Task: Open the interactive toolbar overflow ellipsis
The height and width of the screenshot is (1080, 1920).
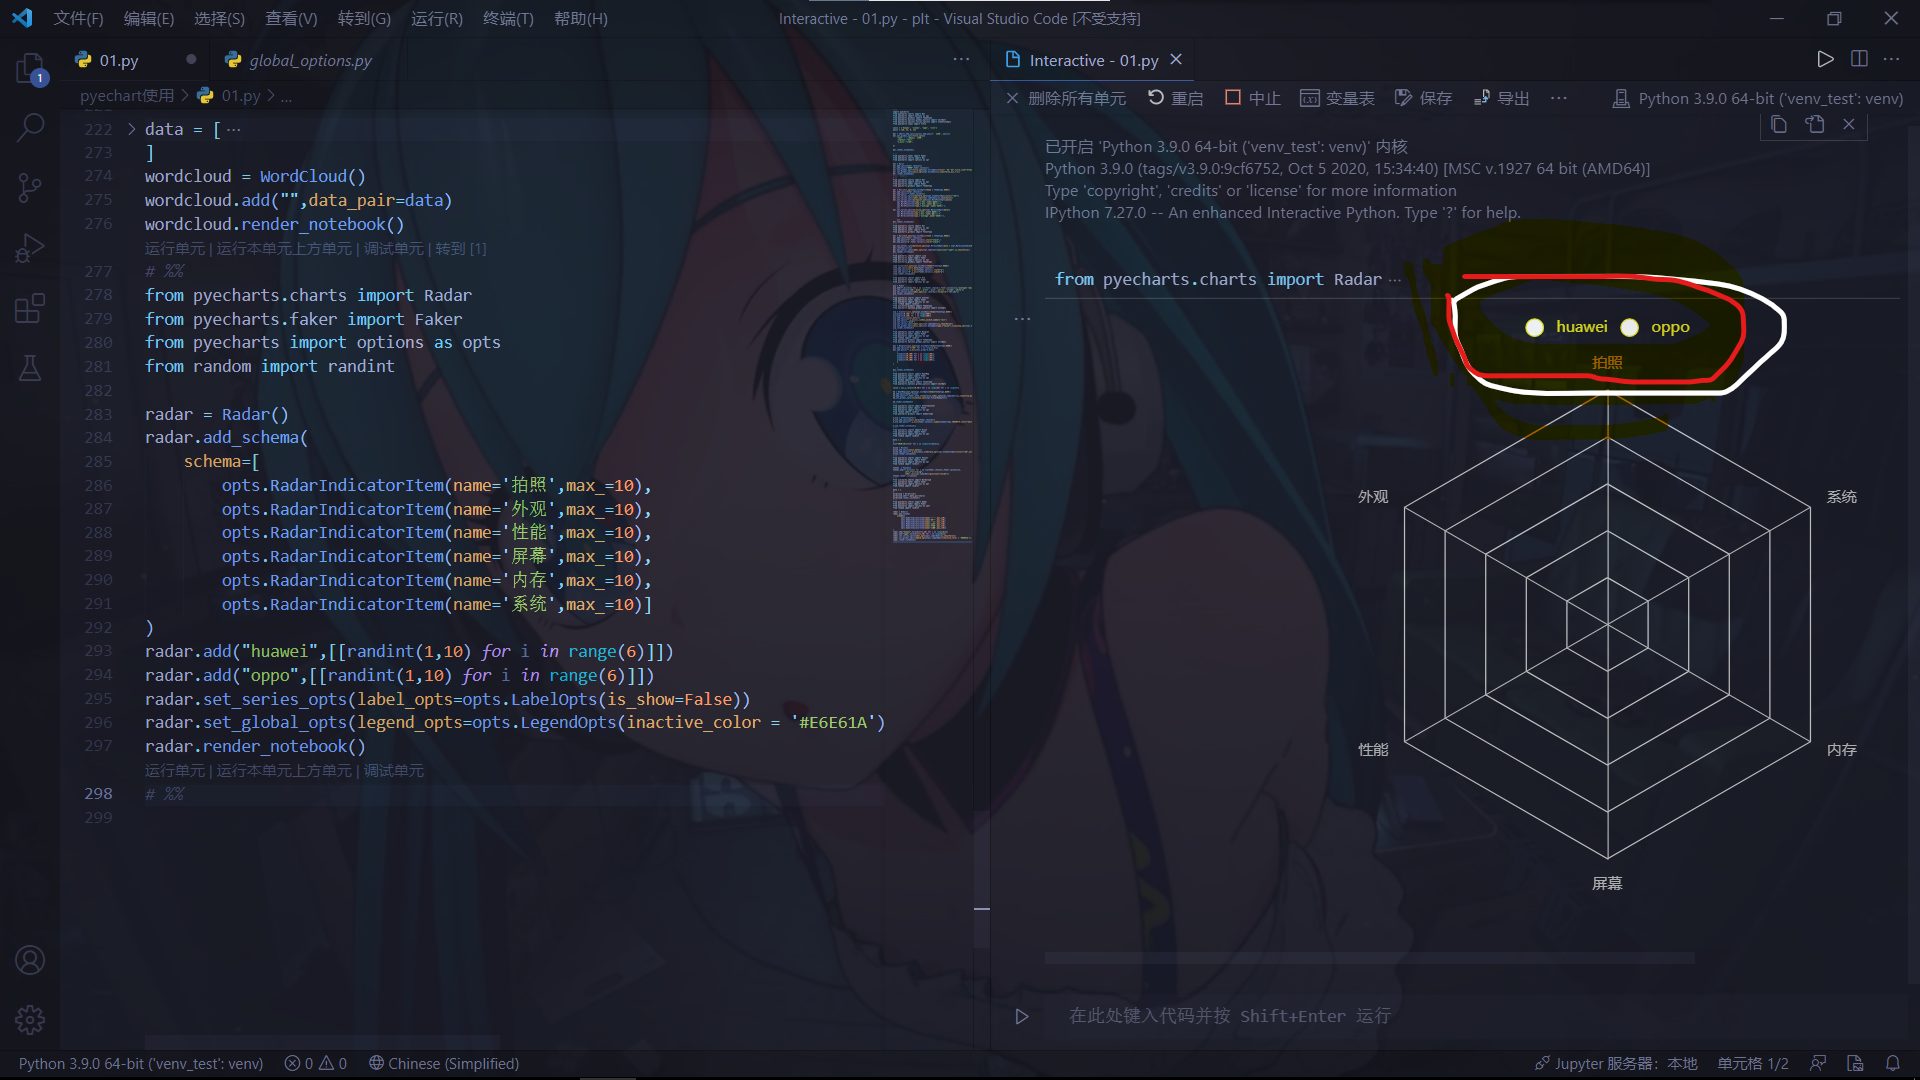Action: (x=1558, y=98)
